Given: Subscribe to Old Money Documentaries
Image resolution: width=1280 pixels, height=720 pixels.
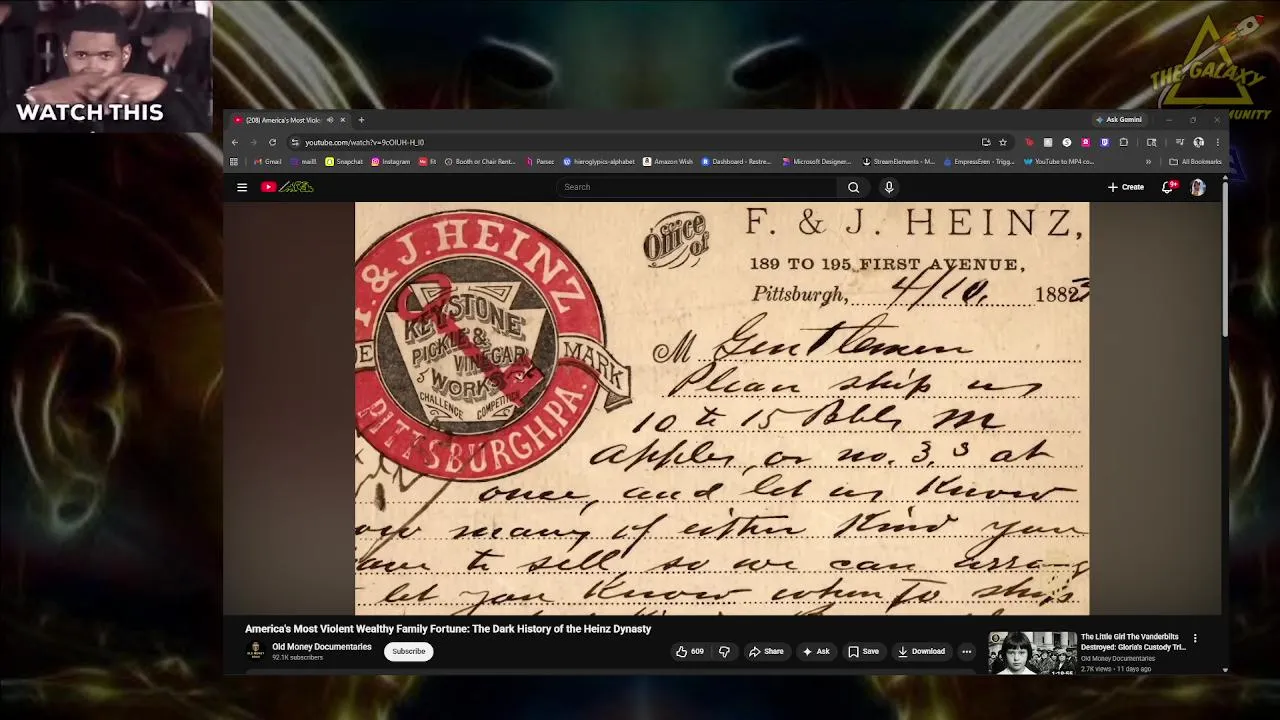Looking at the screenshot, I should pos(408,651).
